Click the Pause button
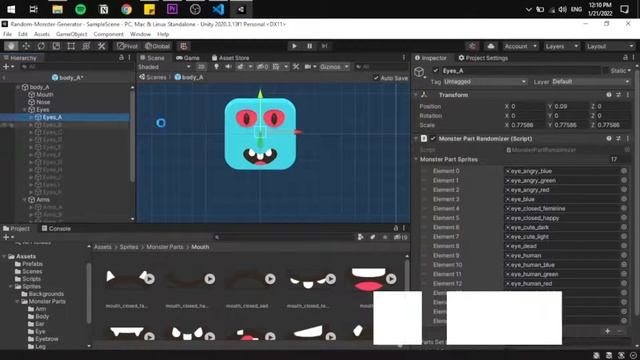This screenshot has width=640, height=360. [x=309, y=46]
